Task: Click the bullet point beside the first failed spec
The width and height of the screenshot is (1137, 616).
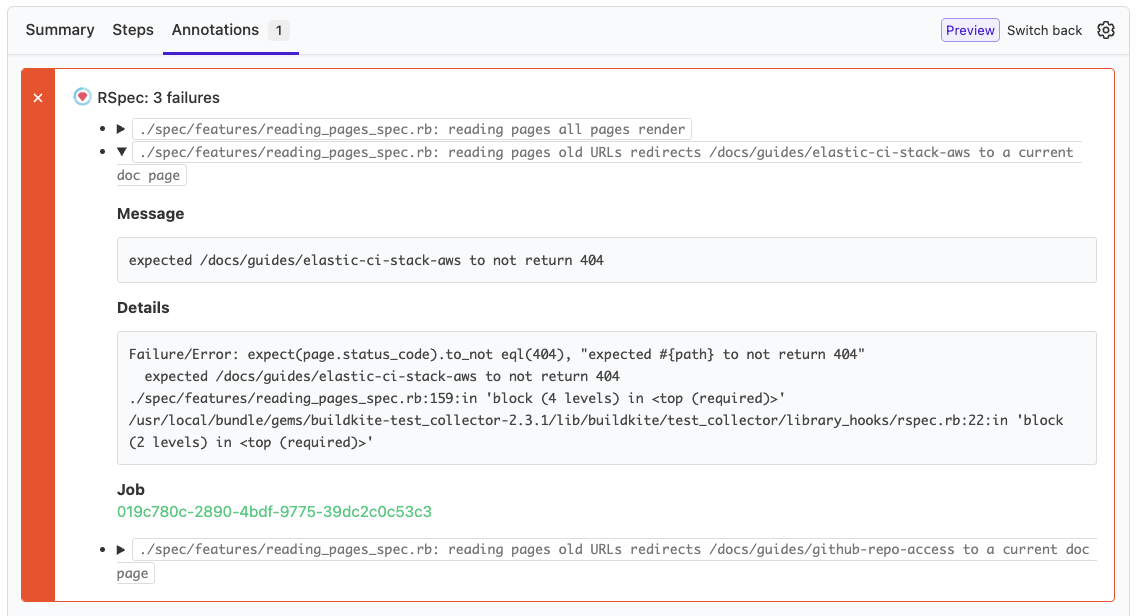Action: pos(101,128)
